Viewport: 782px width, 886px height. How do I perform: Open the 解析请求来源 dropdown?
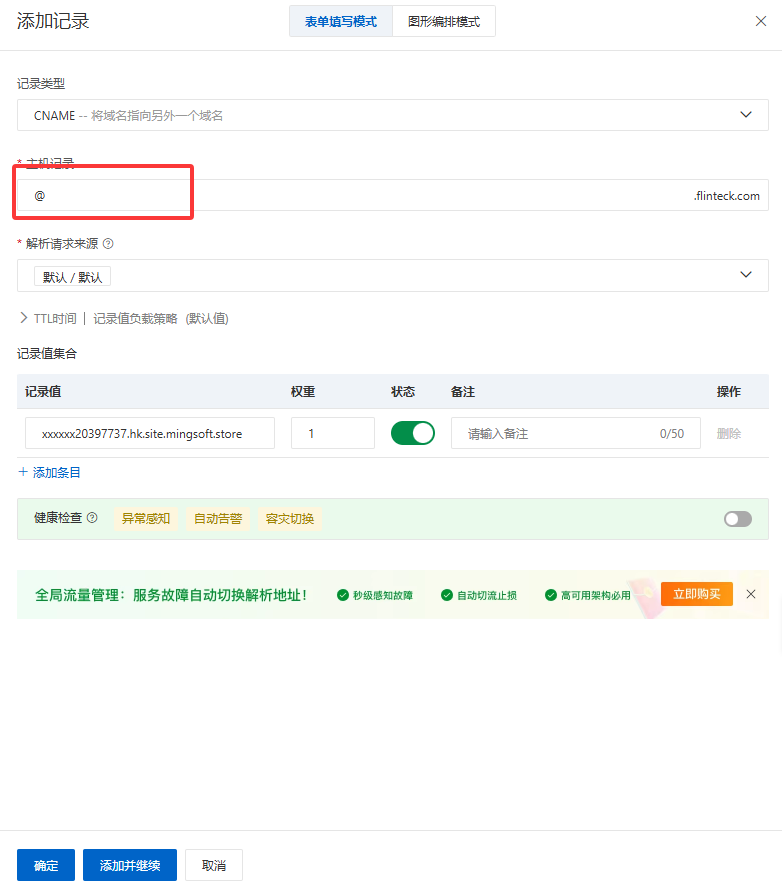coord(392,275)
